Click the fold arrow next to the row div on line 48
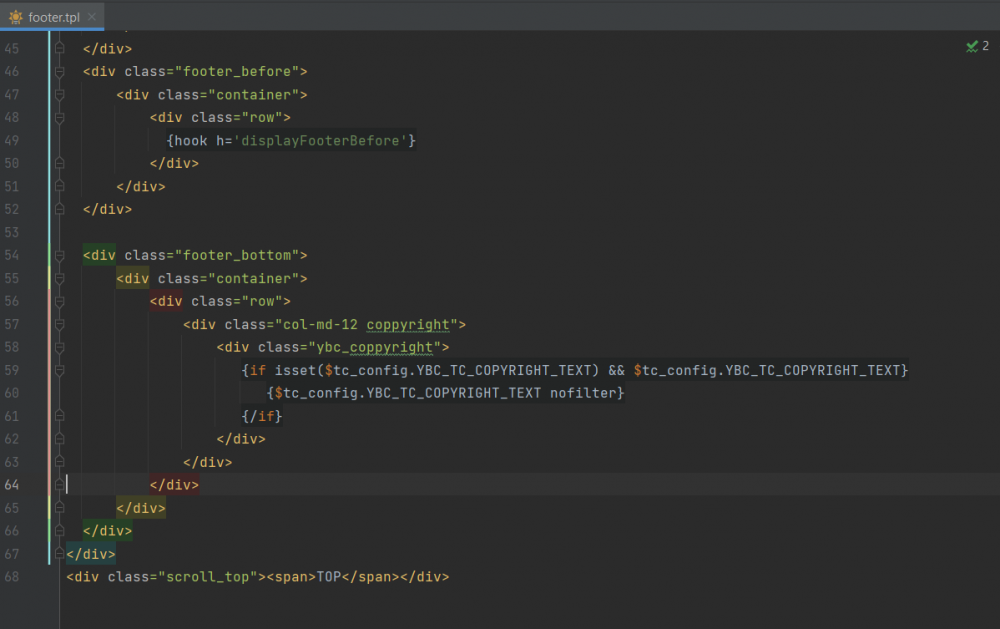The height and width of the screenshot is (629, 1000). point(59,117)
